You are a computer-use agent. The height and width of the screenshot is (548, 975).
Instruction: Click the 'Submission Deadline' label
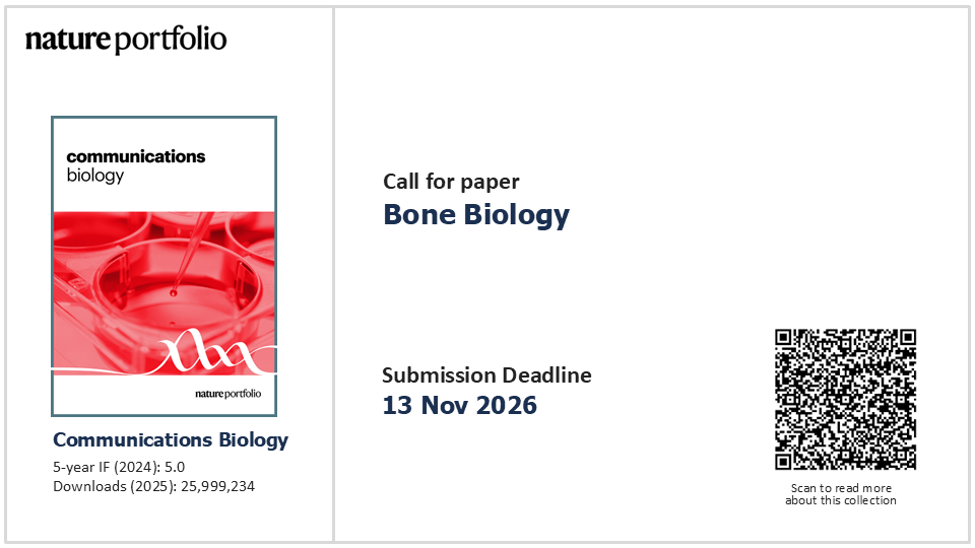tap(487, 375)
